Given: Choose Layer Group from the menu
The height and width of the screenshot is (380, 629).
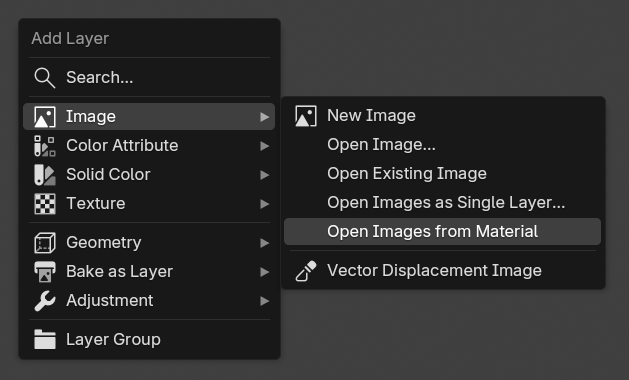Looking at the screenshot, I should (x=149, y=339).
